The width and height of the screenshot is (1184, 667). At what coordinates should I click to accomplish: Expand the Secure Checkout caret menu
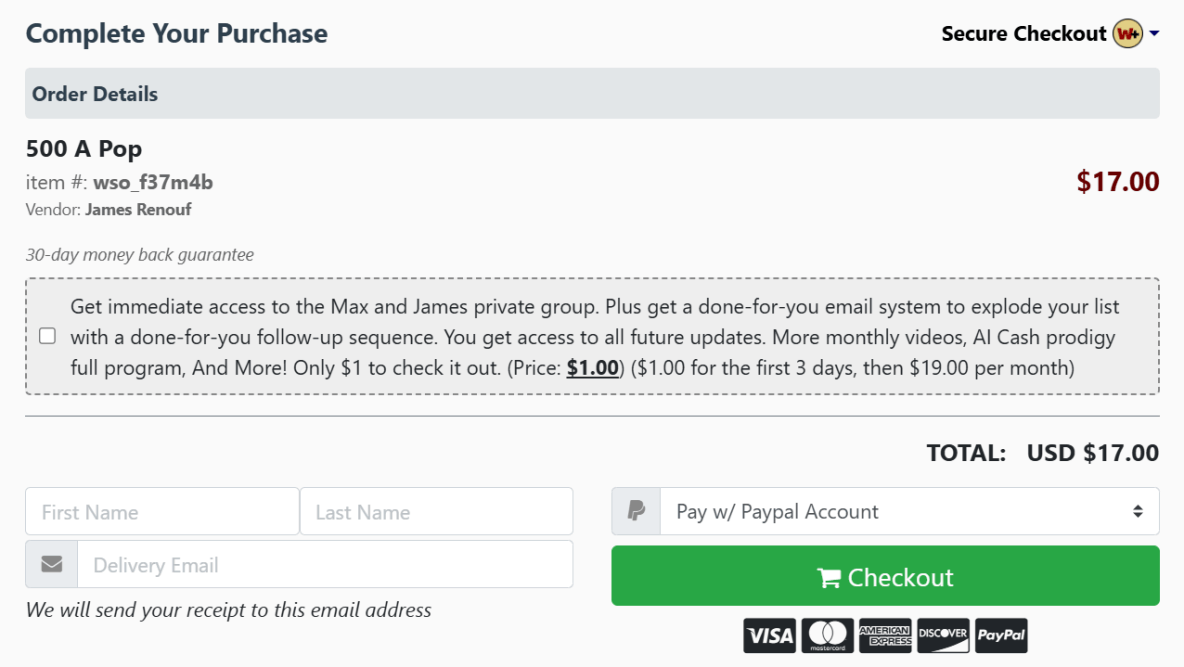pyautogui.click(x=1154, y=34)
